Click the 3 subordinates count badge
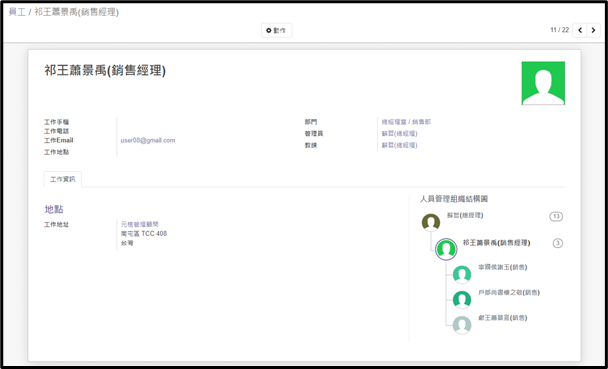The width and height of the screenshot is (608, 369). (x=558, y=243)
